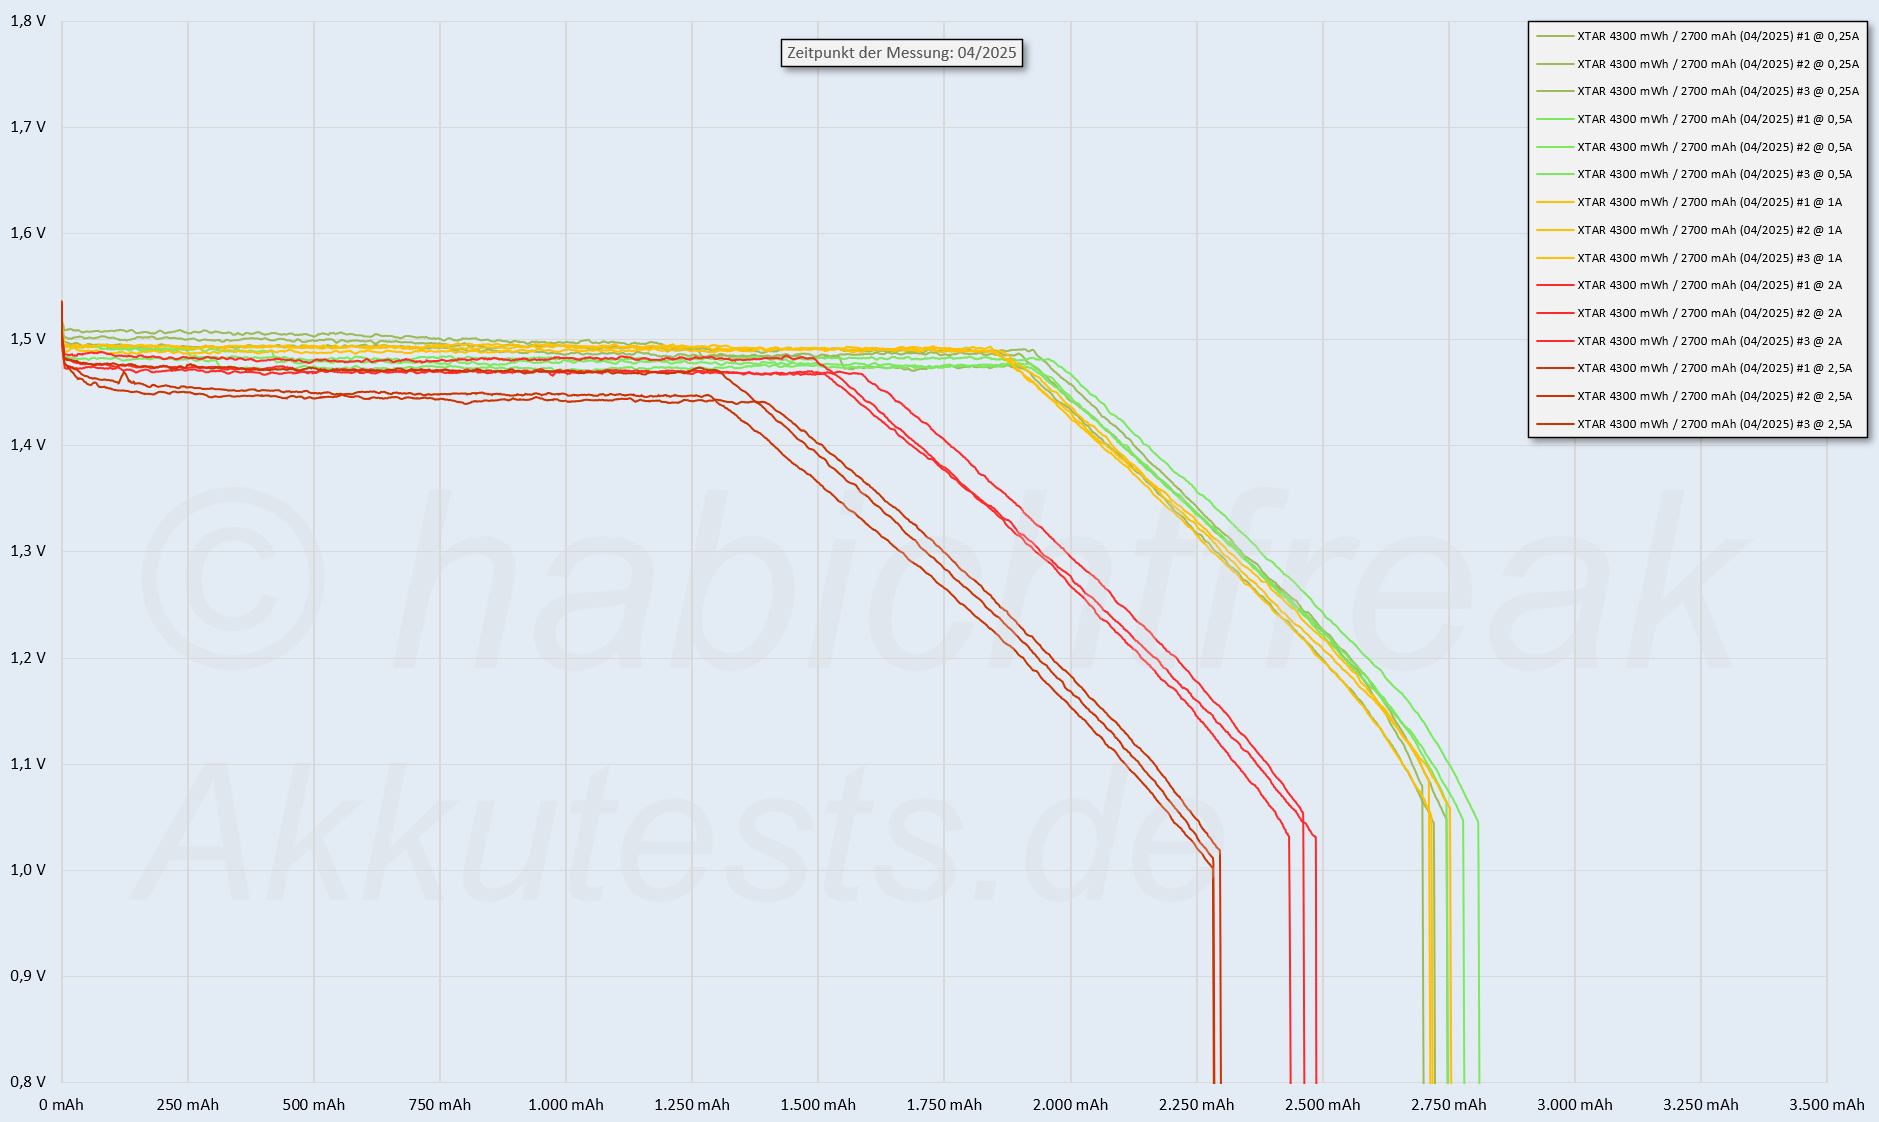Click the 1,5 V y-axis label
1879x1122 pixels.
point(28,339)
